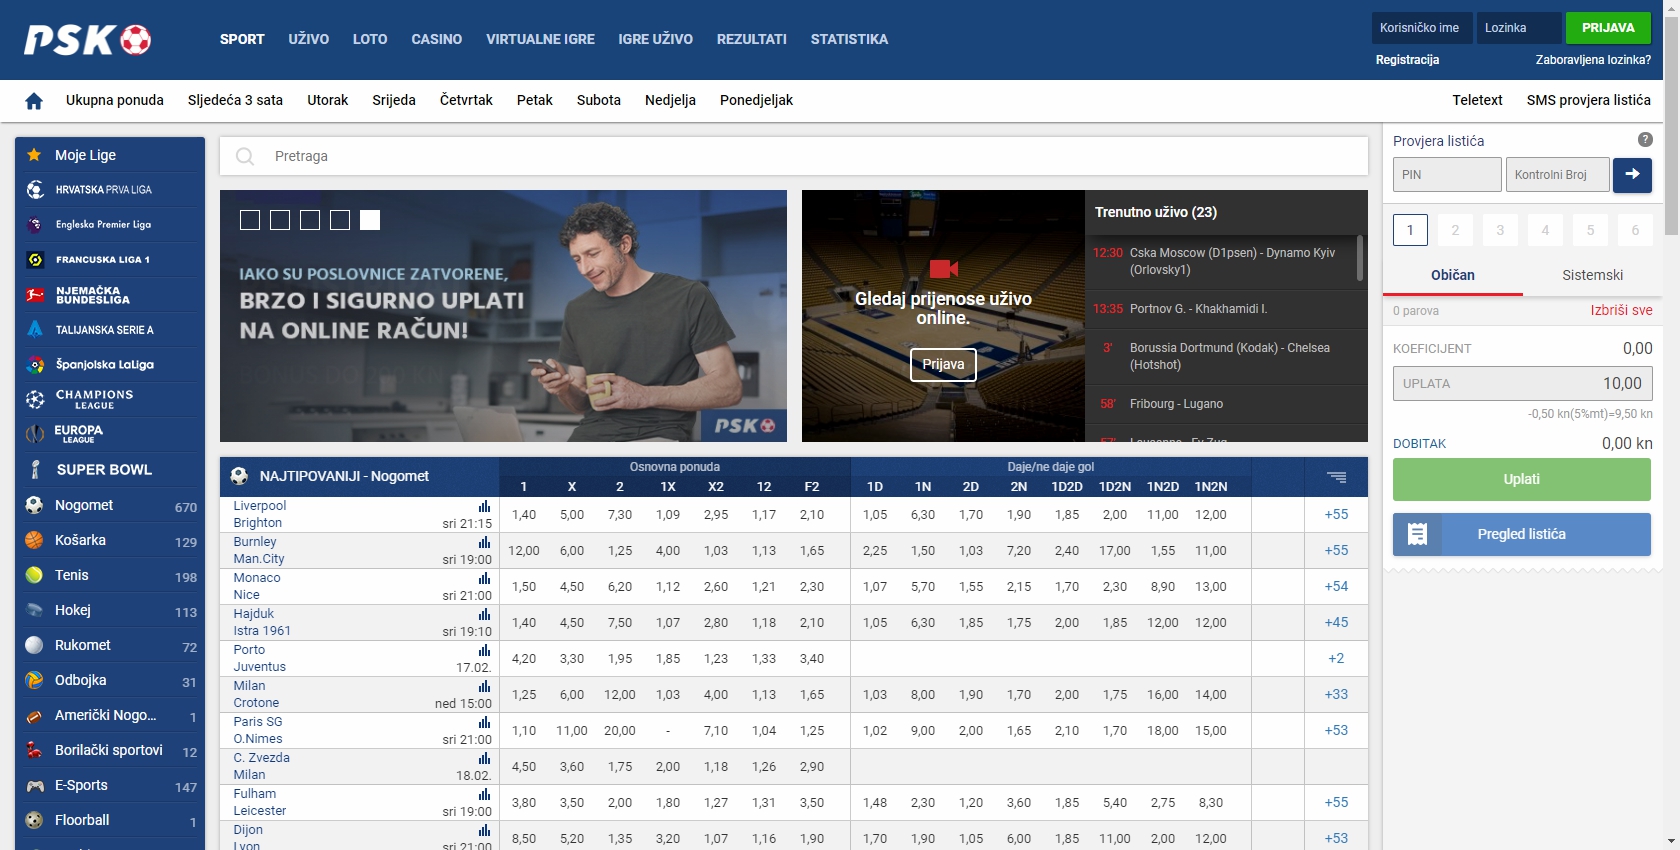The image size is (1680, 850).
Task: Click the table filter lines icon
Action: click(x=1337, y=477)
